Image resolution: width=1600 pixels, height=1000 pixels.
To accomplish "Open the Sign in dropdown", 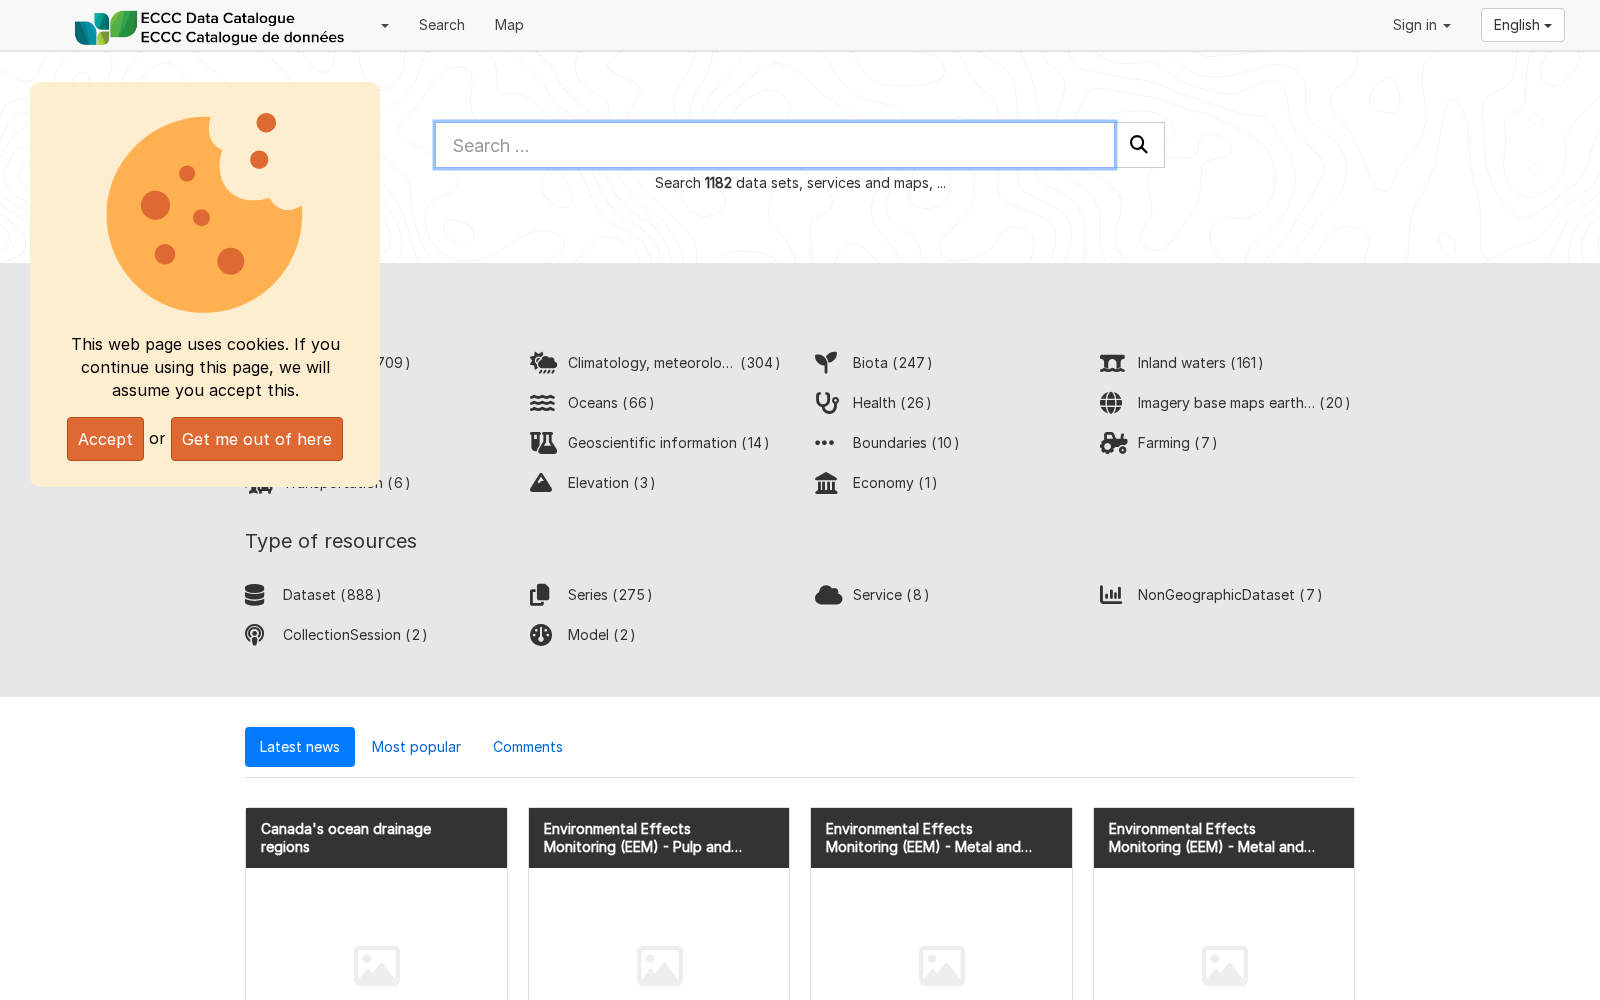I will point(1421,25).
